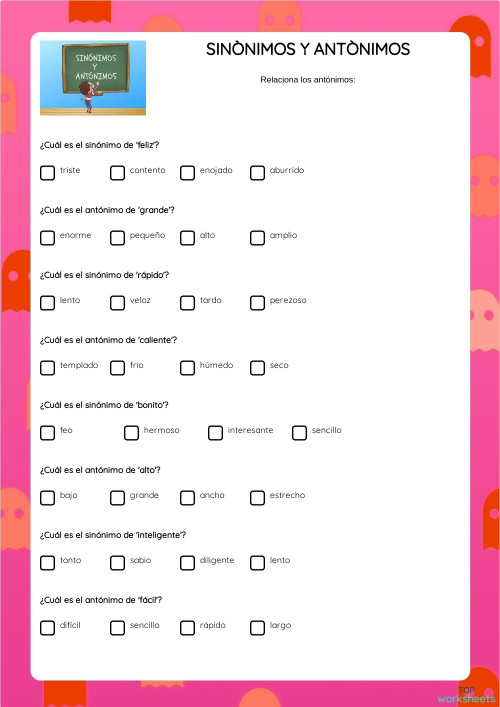Tick the 'triste' option box

[x=47, y=173]
